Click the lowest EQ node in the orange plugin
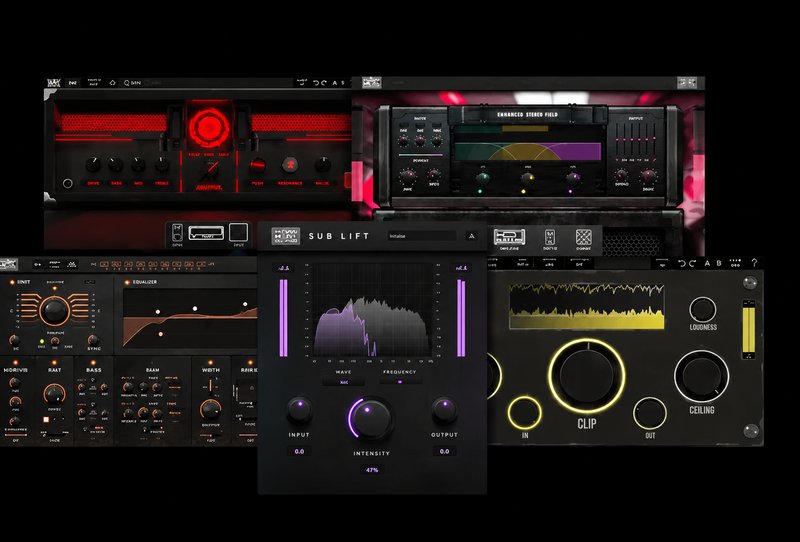This screenshot has width=800, height=542. [161, 334]
